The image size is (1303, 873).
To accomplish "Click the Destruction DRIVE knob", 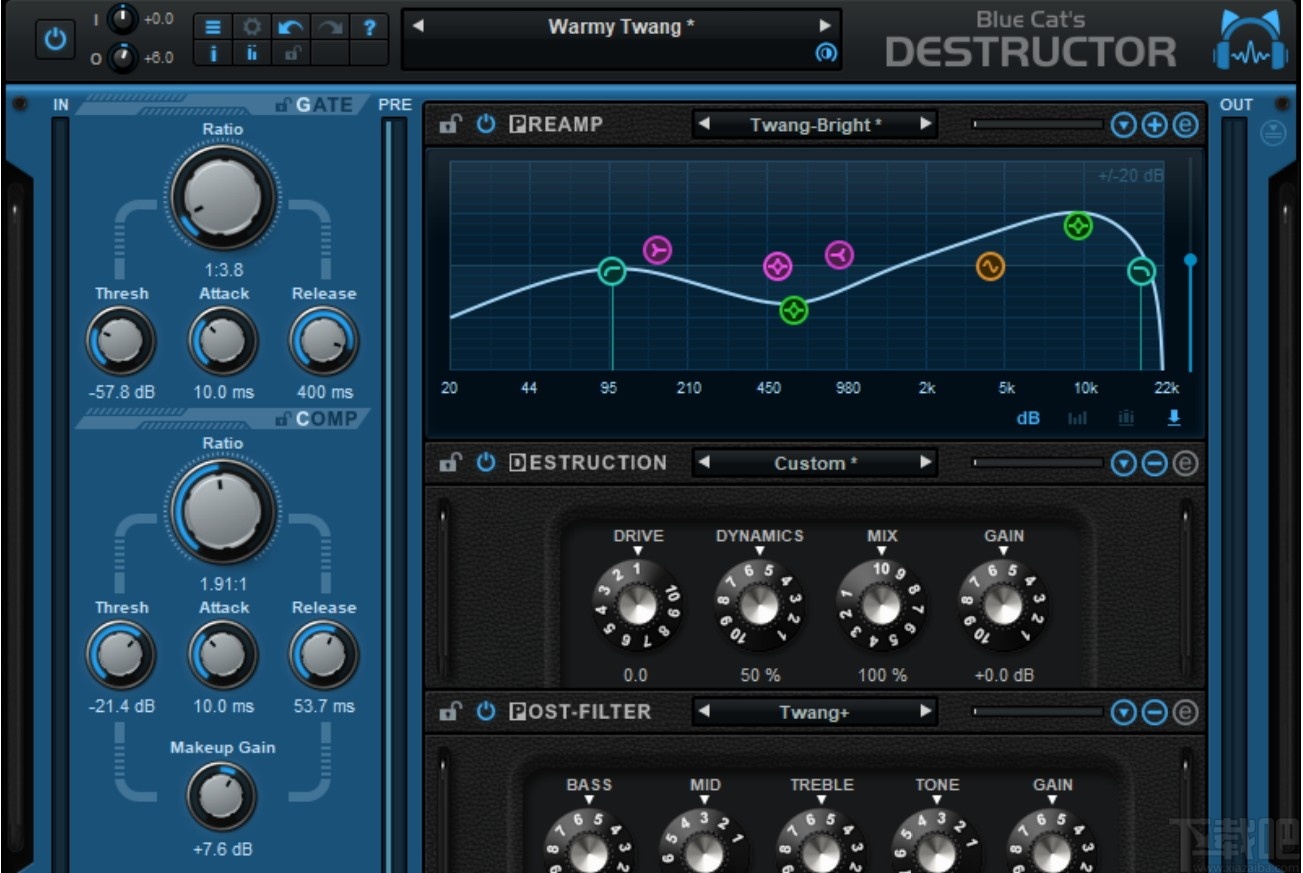I will (x=637, y=603).
